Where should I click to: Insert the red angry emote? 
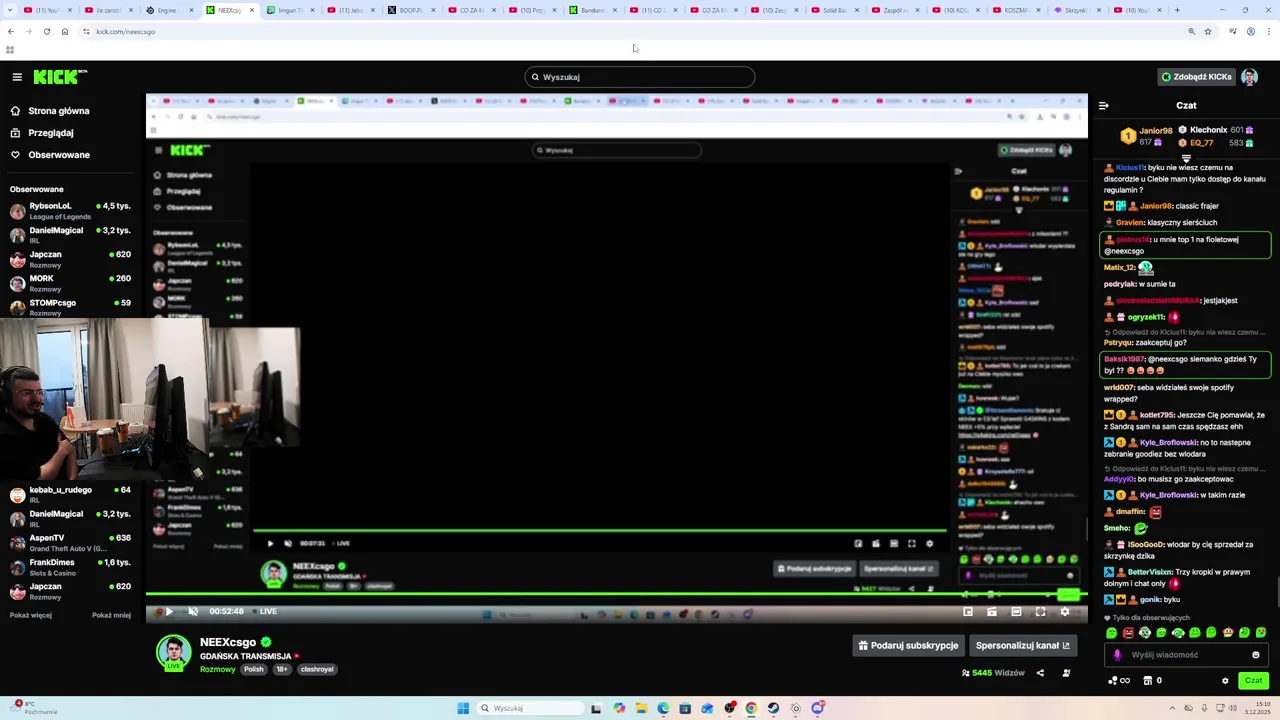1128,633
